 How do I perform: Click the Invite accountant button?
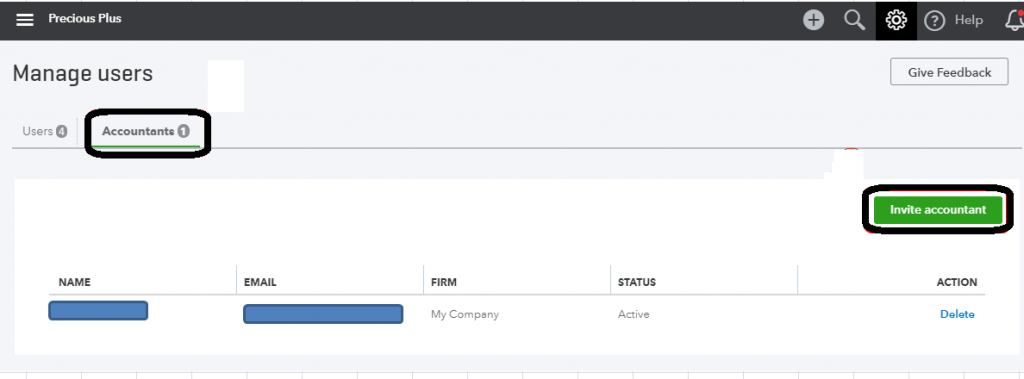(x=938, y=210)
